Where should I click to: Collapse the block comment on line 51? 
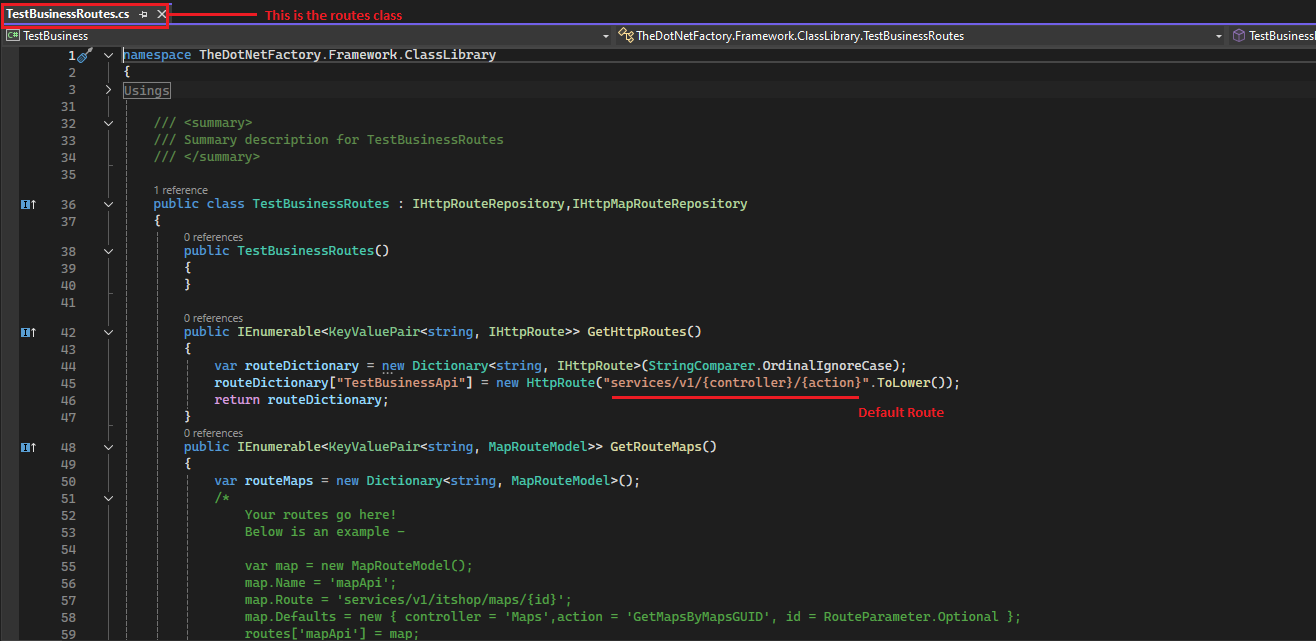(x=108, y=498)
